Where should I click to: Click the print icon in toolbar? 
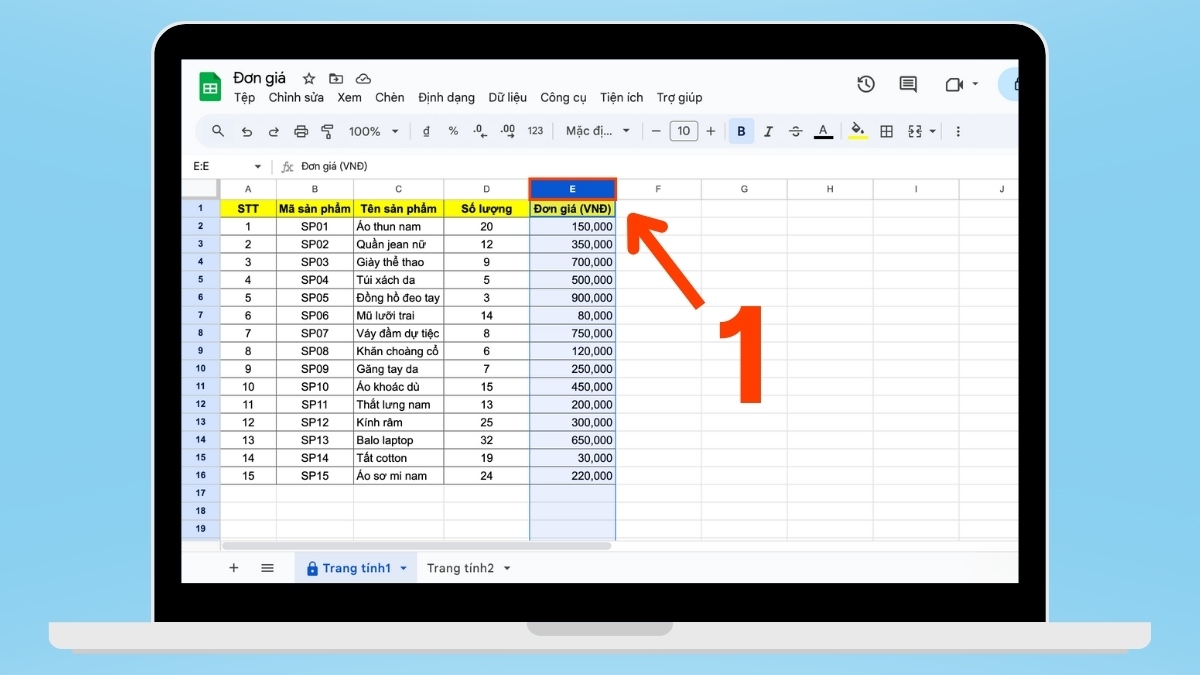pyautogui.click(x=300, y=131)
